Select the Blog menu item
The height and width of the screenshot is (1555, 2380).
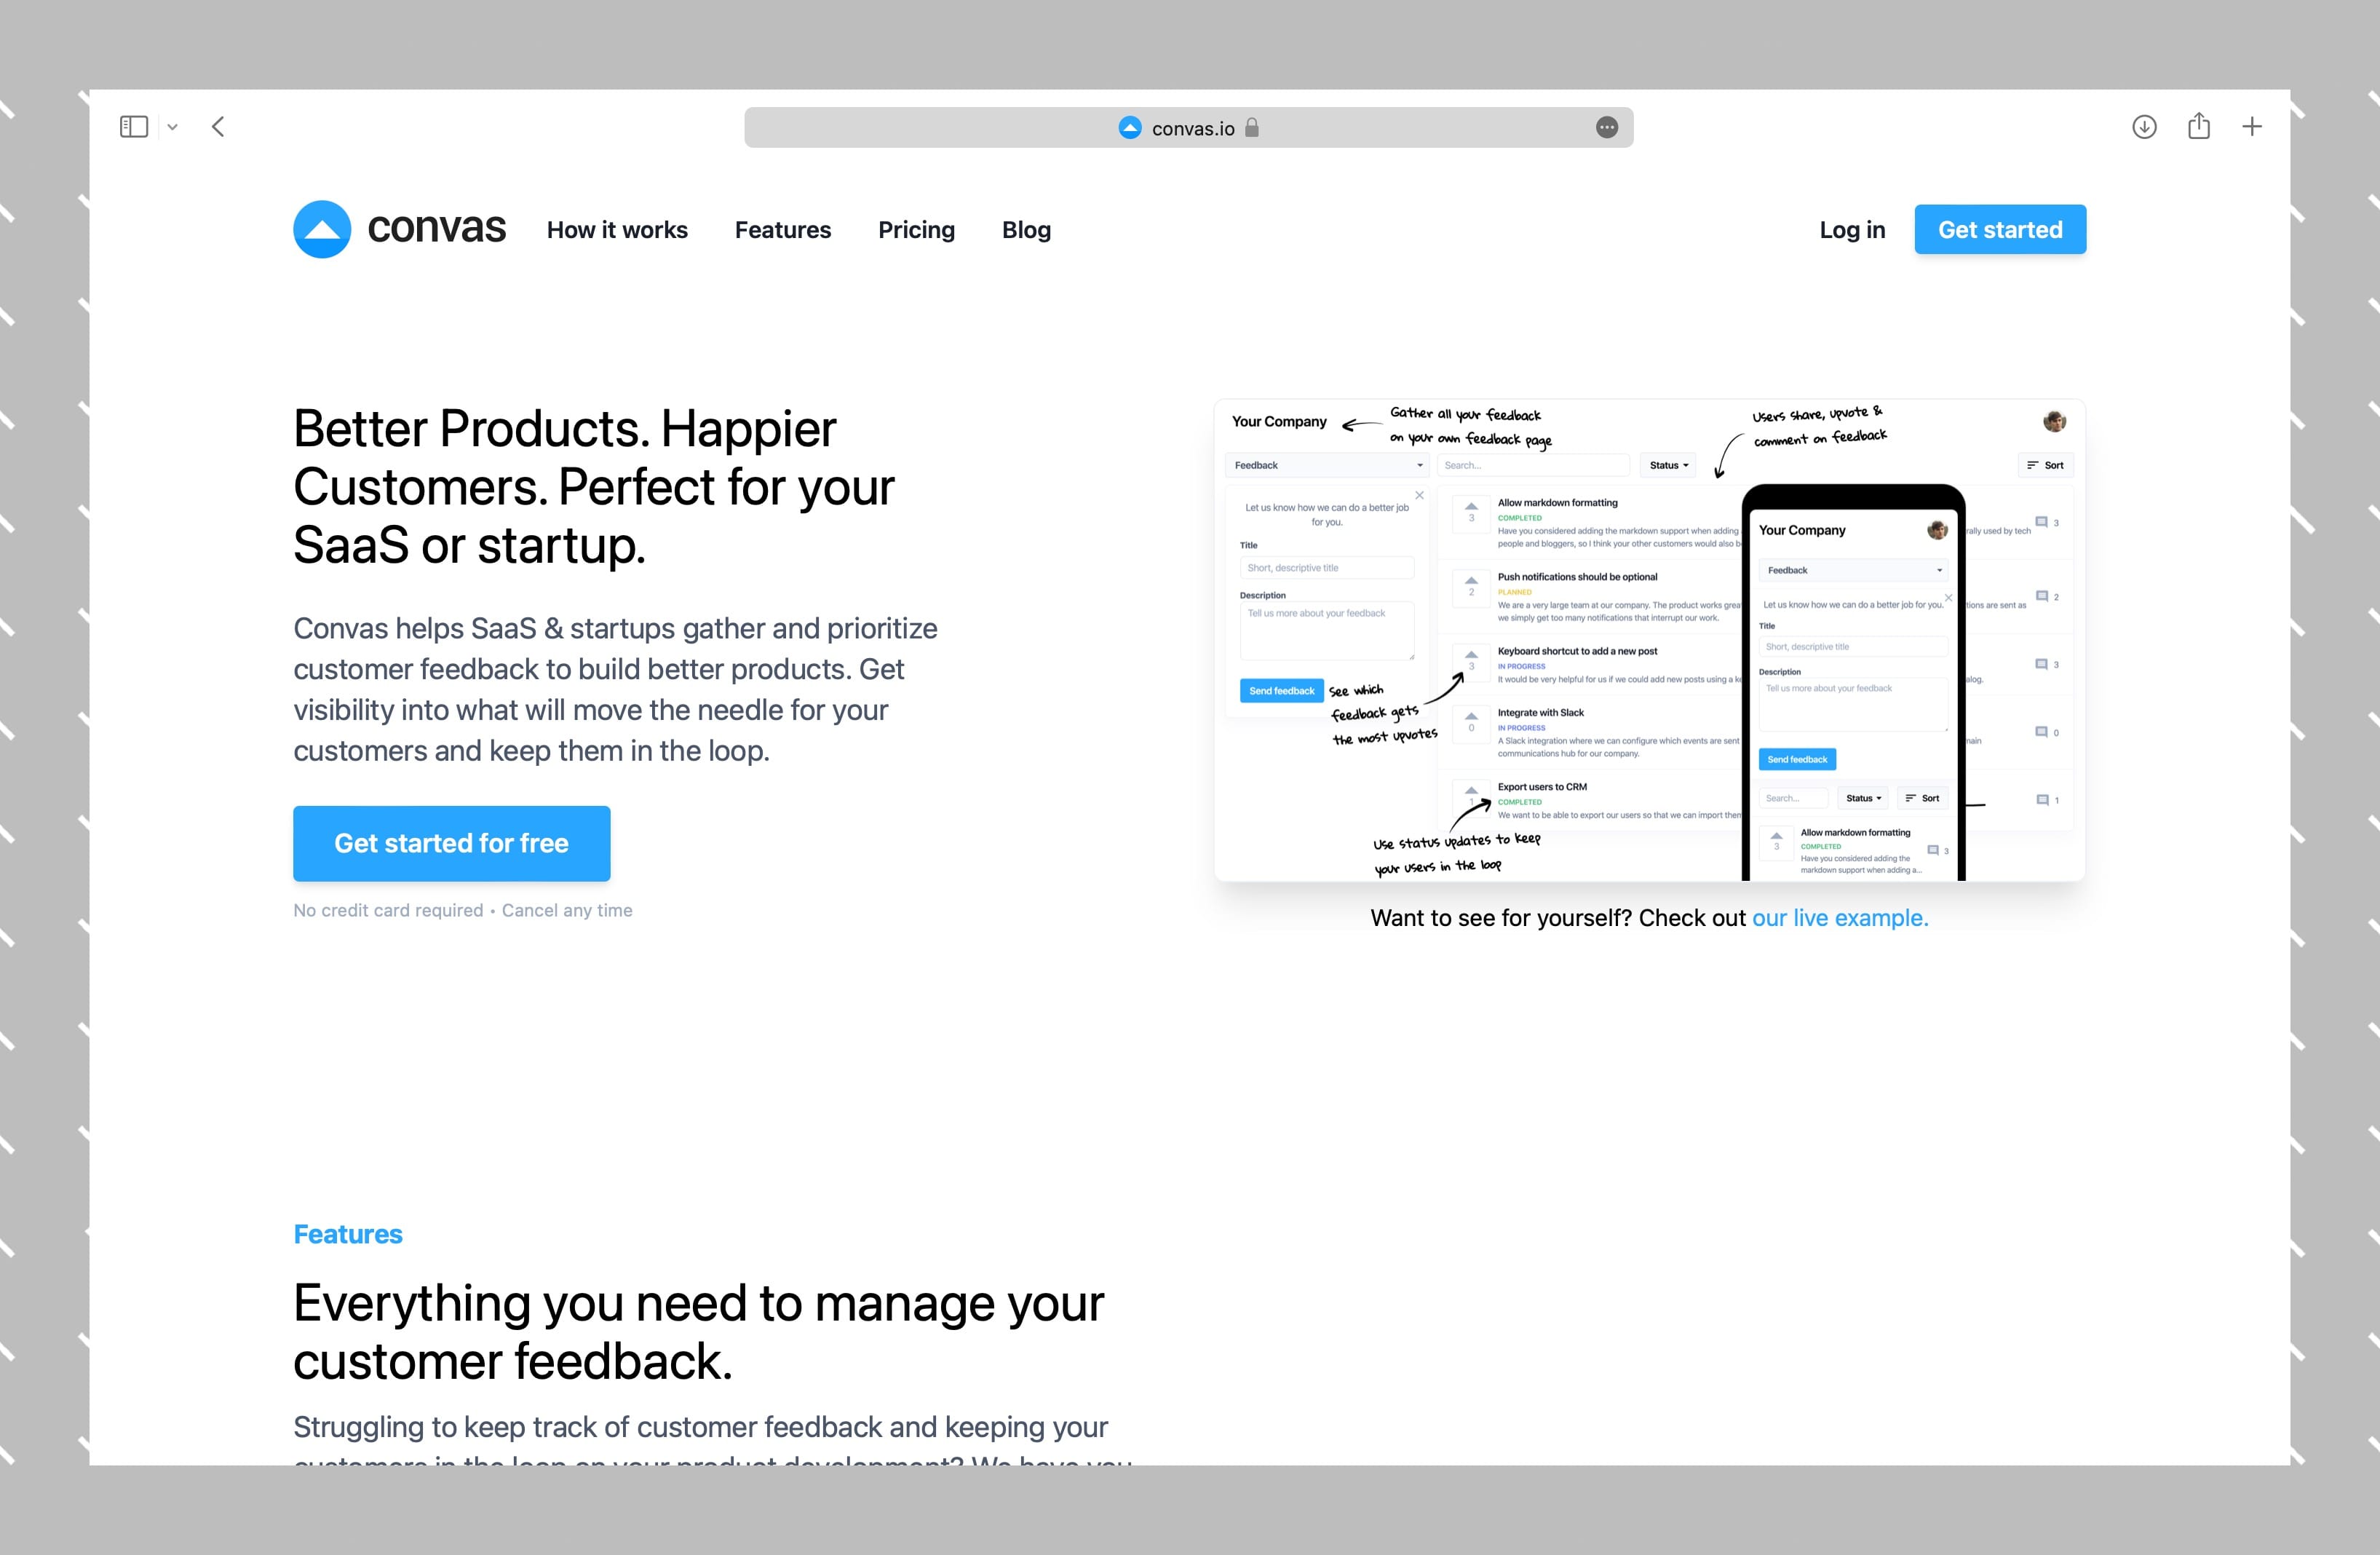pyautogui.click(x=1026, y=227)
